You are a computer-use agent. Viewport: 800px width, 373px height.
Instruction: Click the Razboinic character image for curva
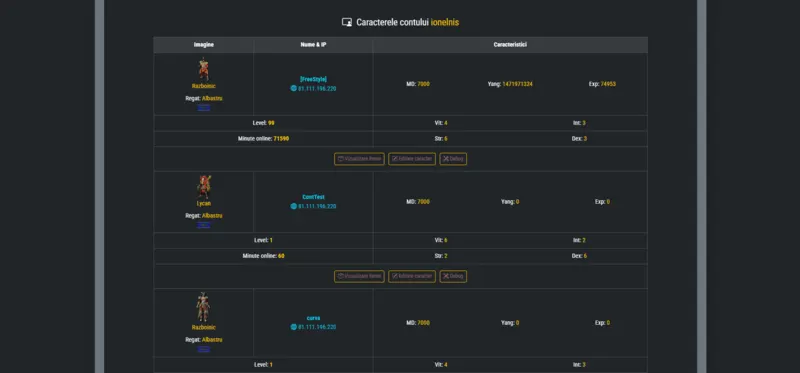(204, 307)
